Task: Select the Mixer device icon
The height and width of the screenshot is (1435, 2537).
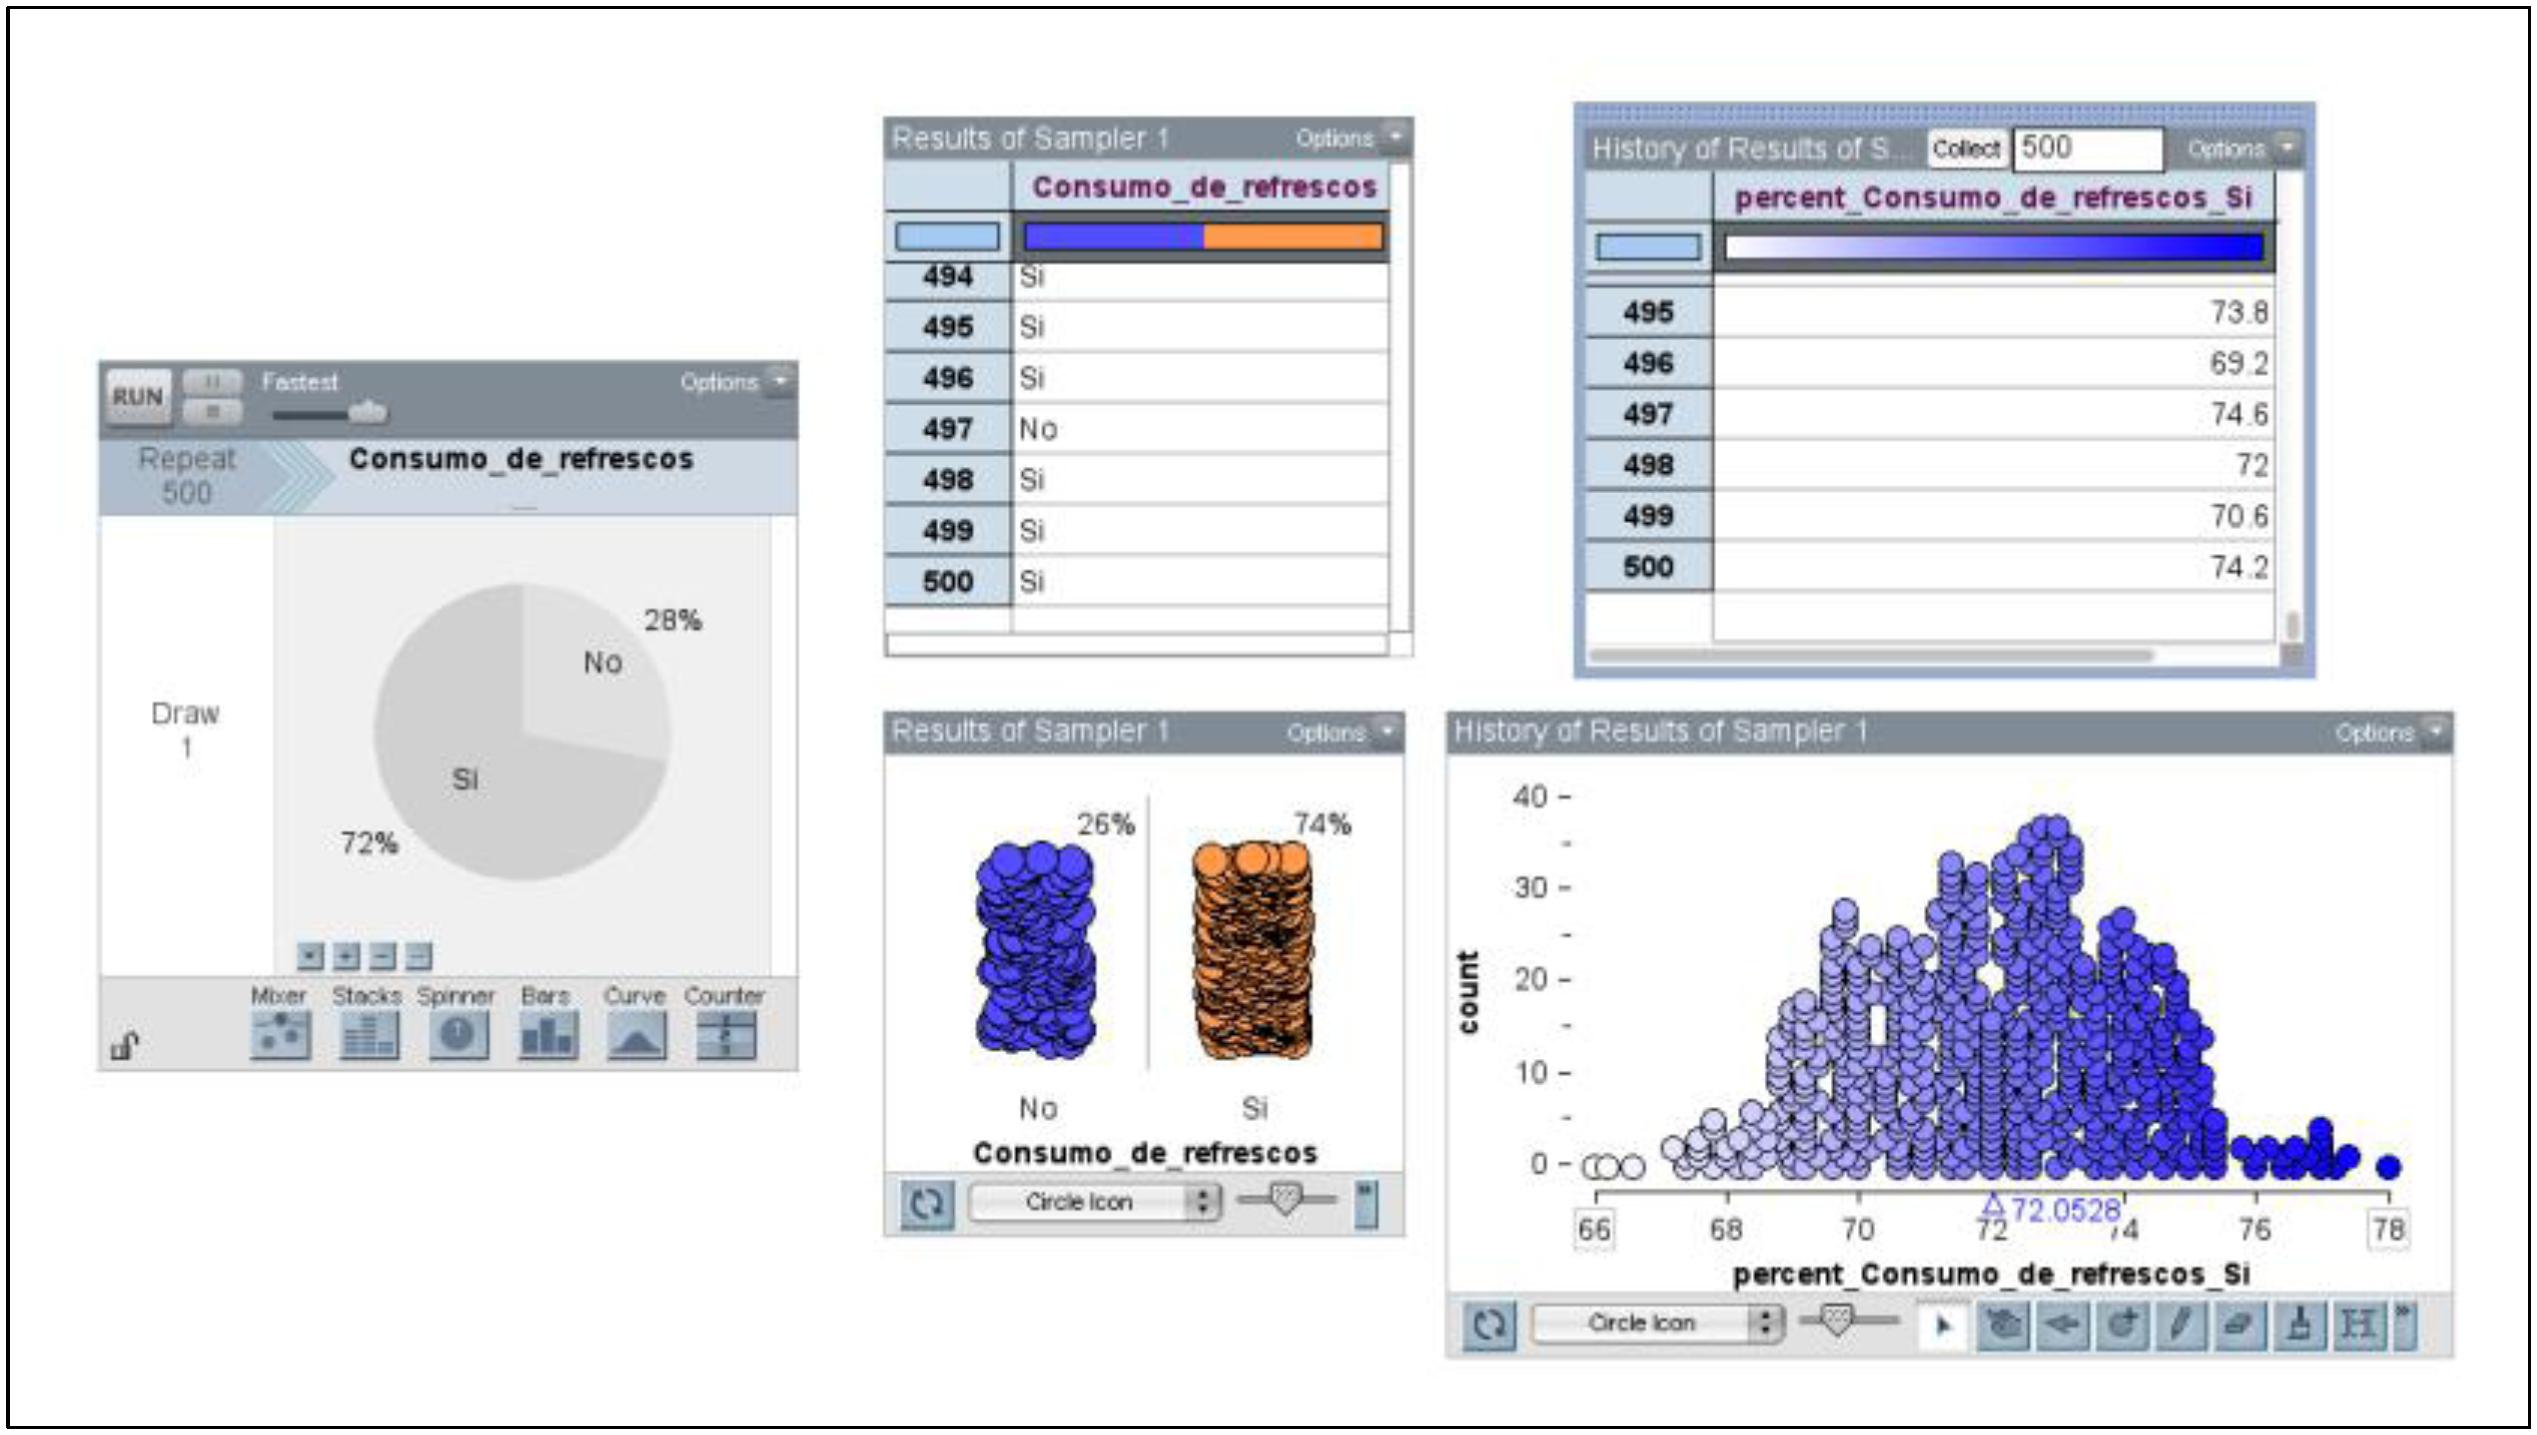Action: point(280,1035)
